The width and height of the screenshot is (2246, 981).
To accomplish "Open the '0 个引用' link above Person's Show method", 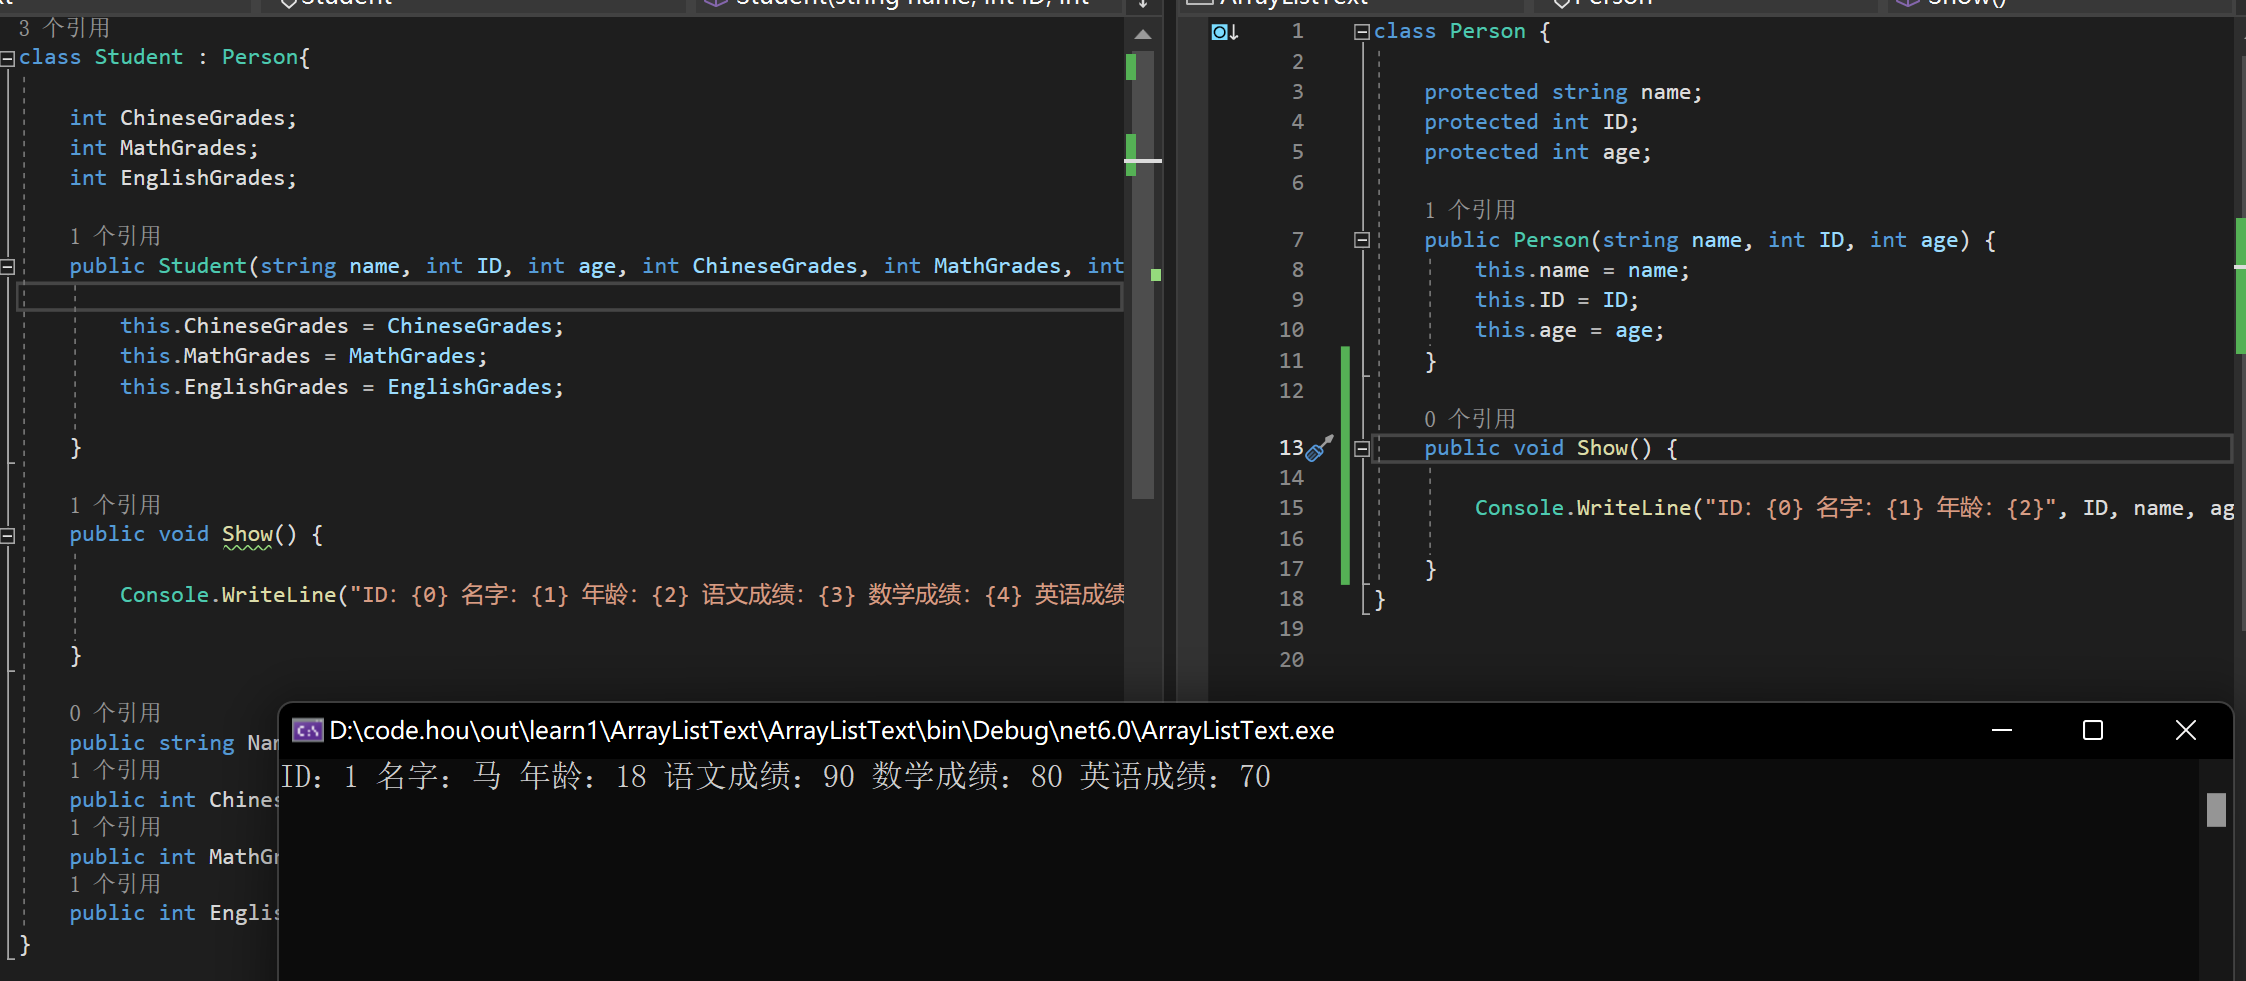I will coord(1470,419).
